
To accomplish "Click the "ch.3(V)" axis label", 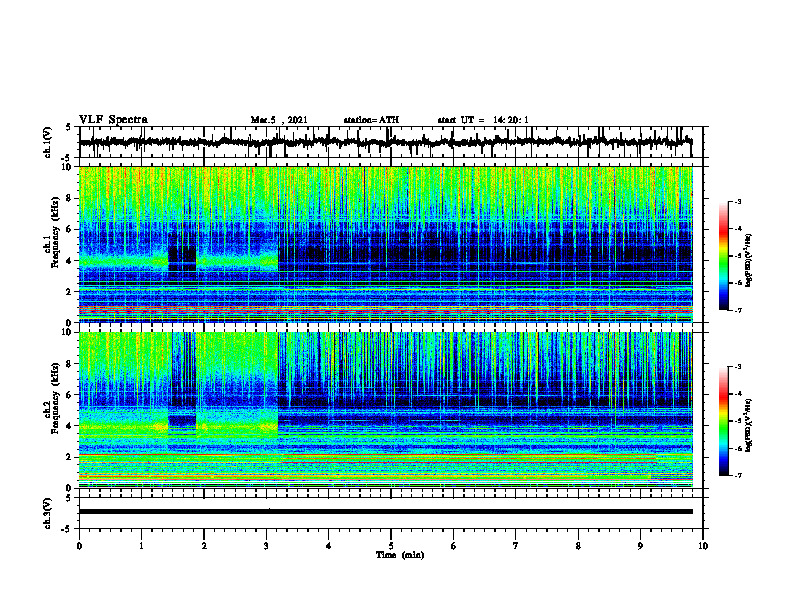I will (x=48, y=513).
